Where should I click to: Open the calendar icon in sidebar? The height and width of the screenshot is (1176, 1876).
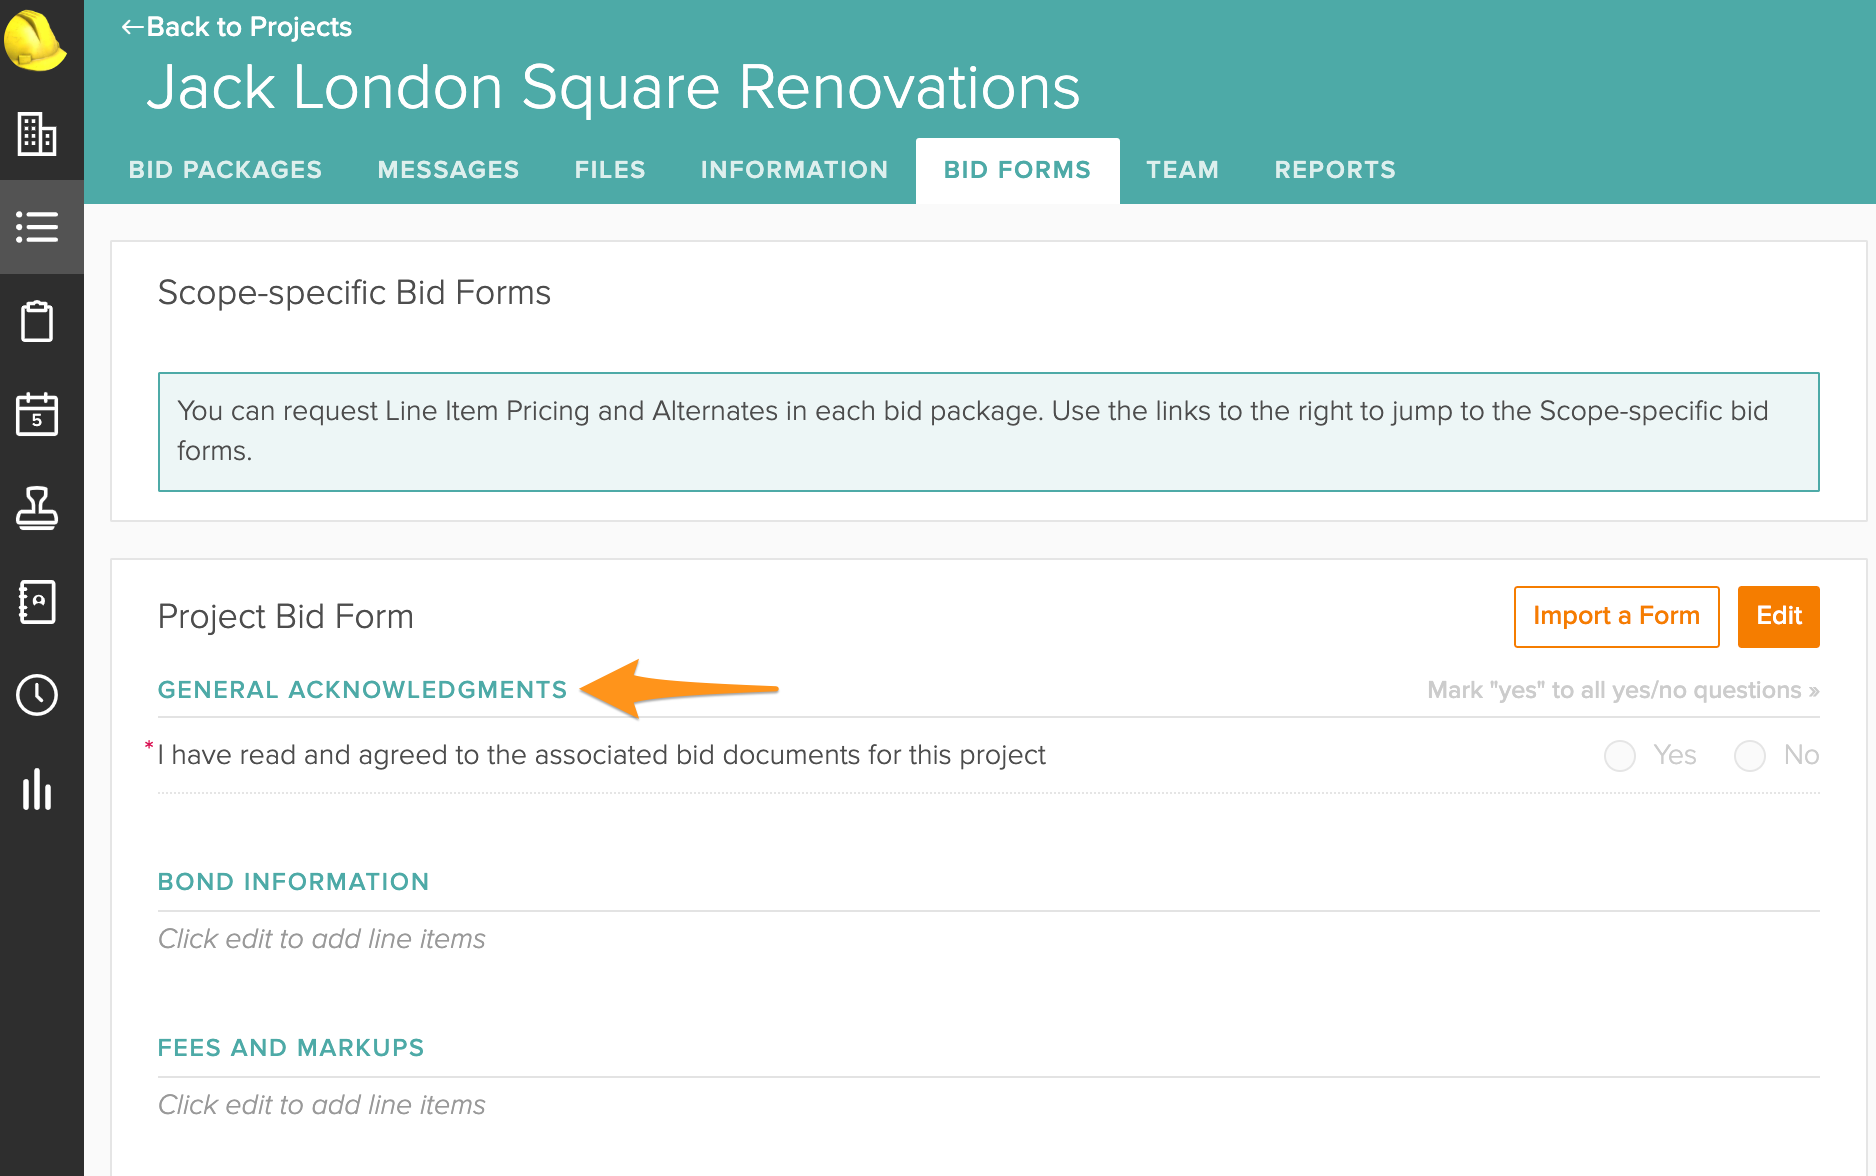click(37, 414)
